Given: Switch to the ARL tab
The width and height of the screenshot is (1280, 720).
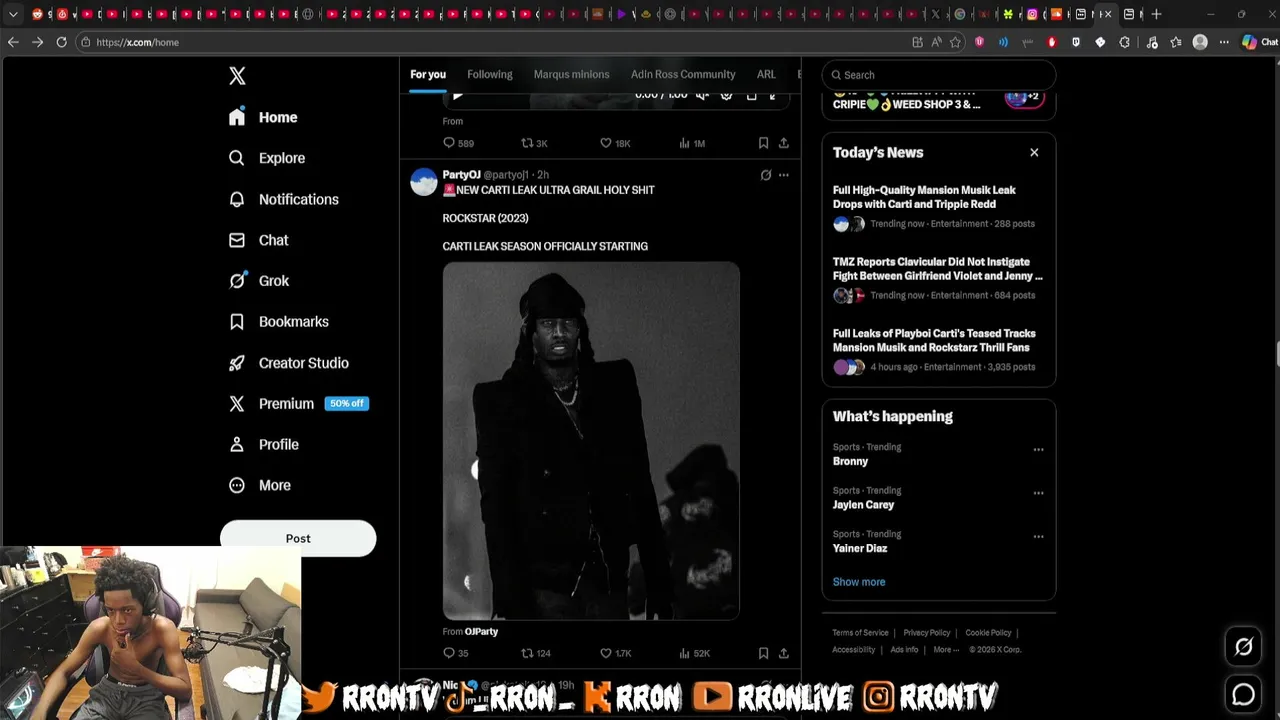Looking at the screenshot, I should [766, 74].
